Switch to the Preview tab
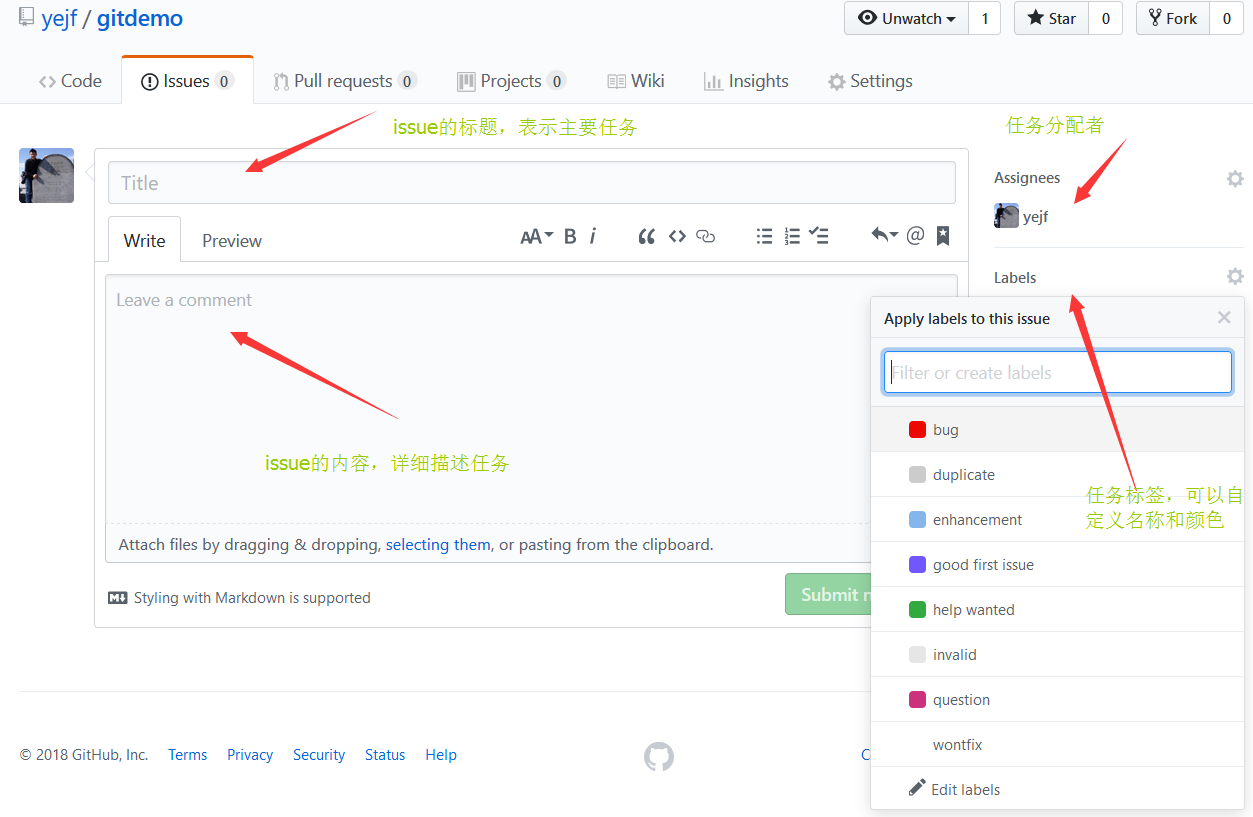Image resolution: width=1253 pixels, height=817 pixels. pos(232,240)
